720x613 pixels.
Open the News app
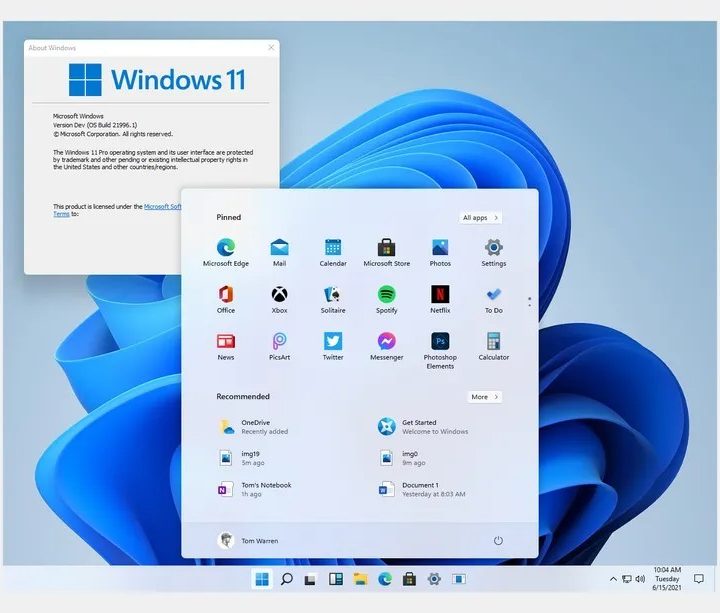225,346
